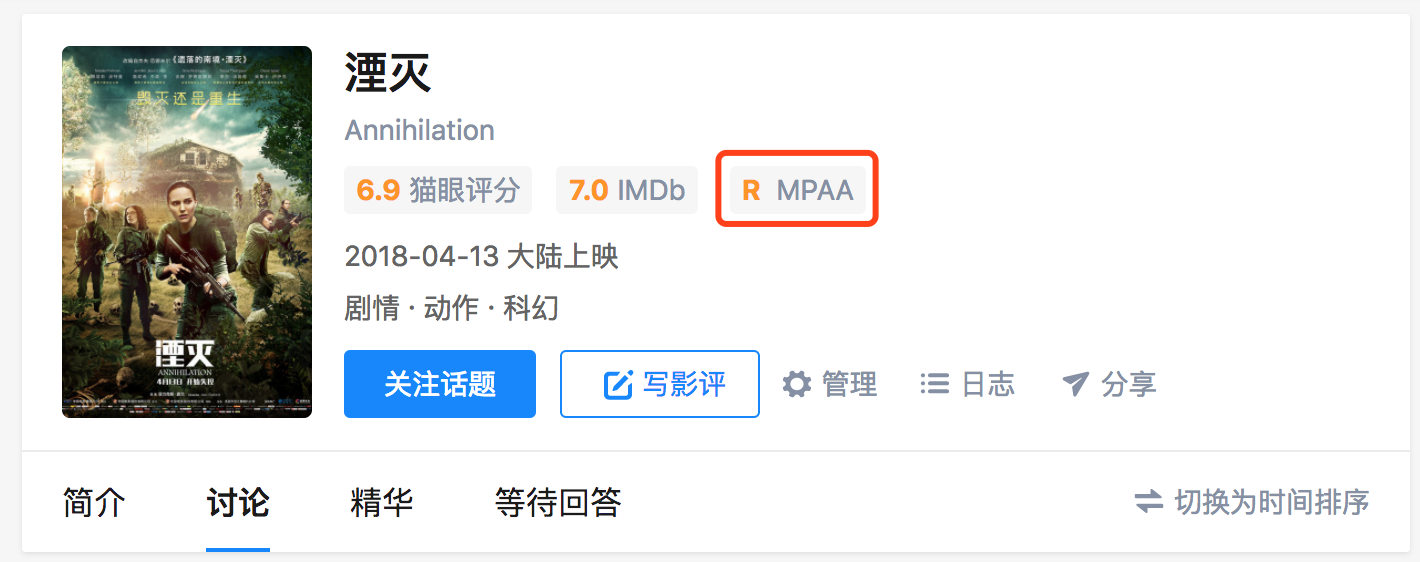This screenshot has height=562, width=1420.
Task: Click the English title Annihilation
Action: point(420,130)
